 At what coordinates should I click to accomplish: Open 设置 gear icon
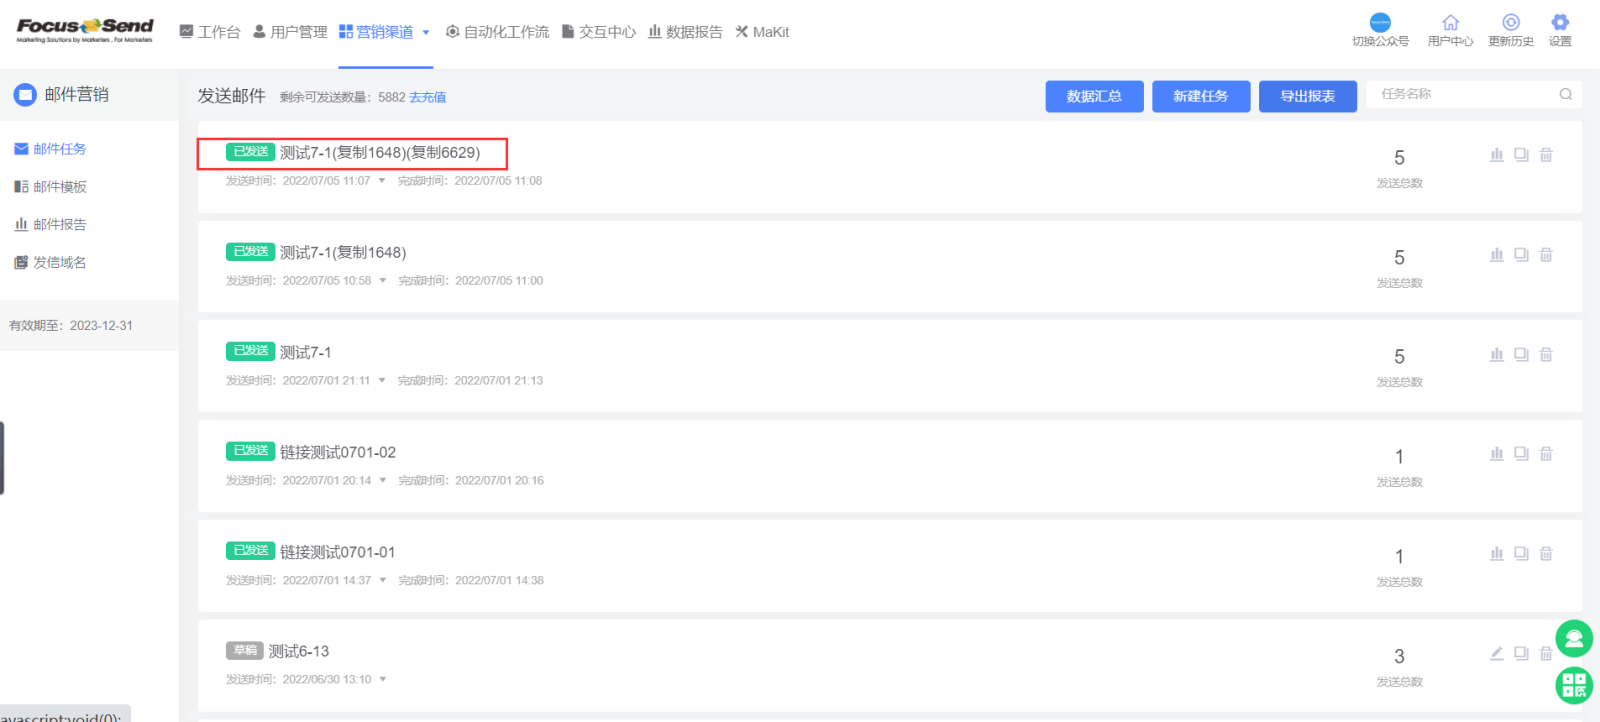[x=1560, y=23]
